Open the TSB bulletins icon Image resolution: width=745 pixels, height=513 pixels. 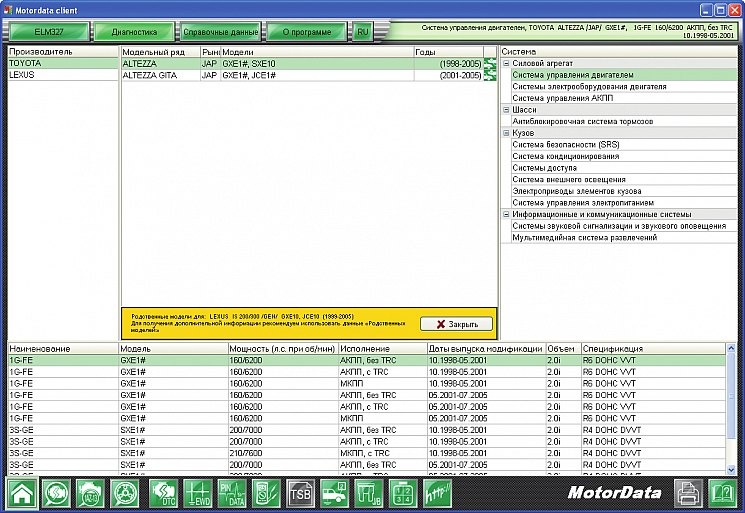[x=300, y=494]
